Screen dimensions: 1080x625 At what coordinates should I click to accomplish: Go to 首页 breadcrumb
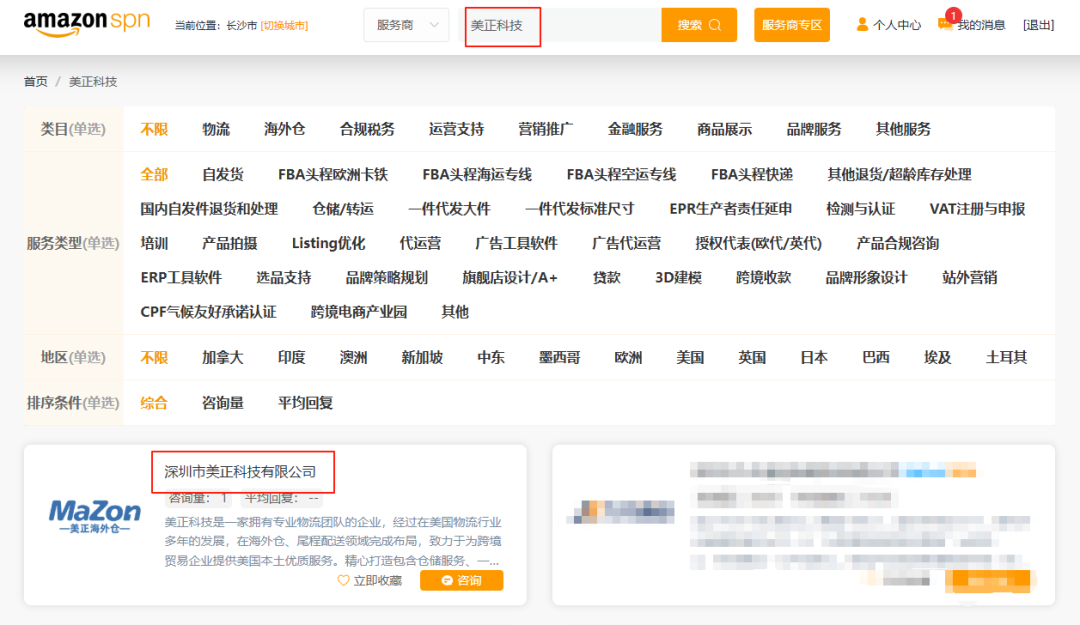pyautogui.click(x=36, y=81)
